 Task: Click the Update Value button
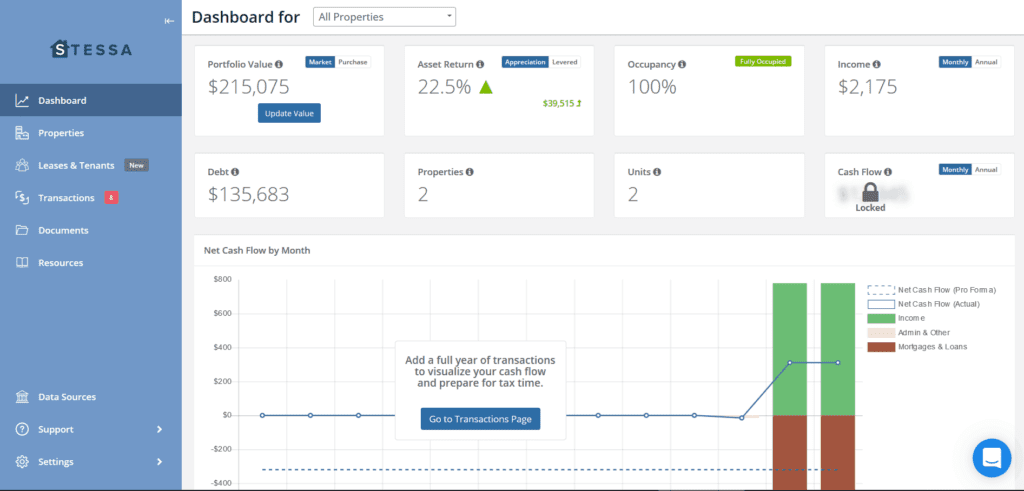(289, 113)
